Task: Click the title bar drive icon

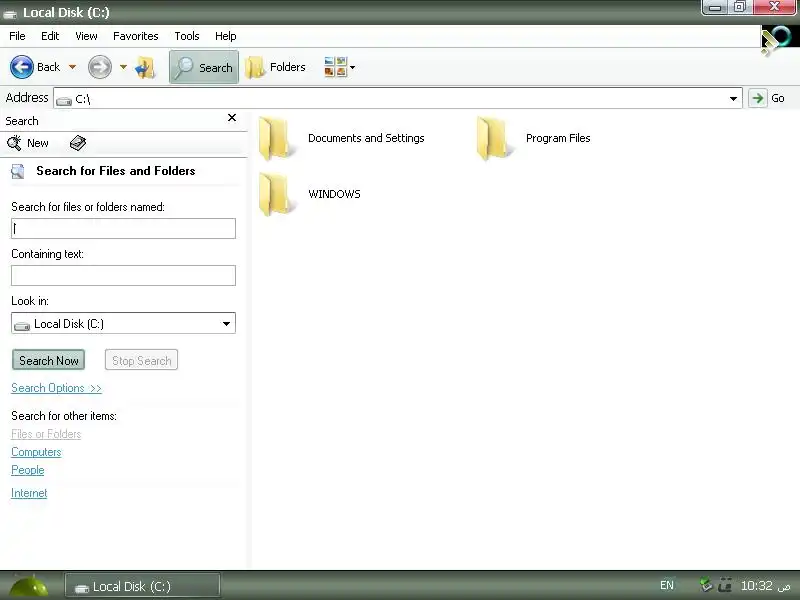Action: click(x=10, y=13)
